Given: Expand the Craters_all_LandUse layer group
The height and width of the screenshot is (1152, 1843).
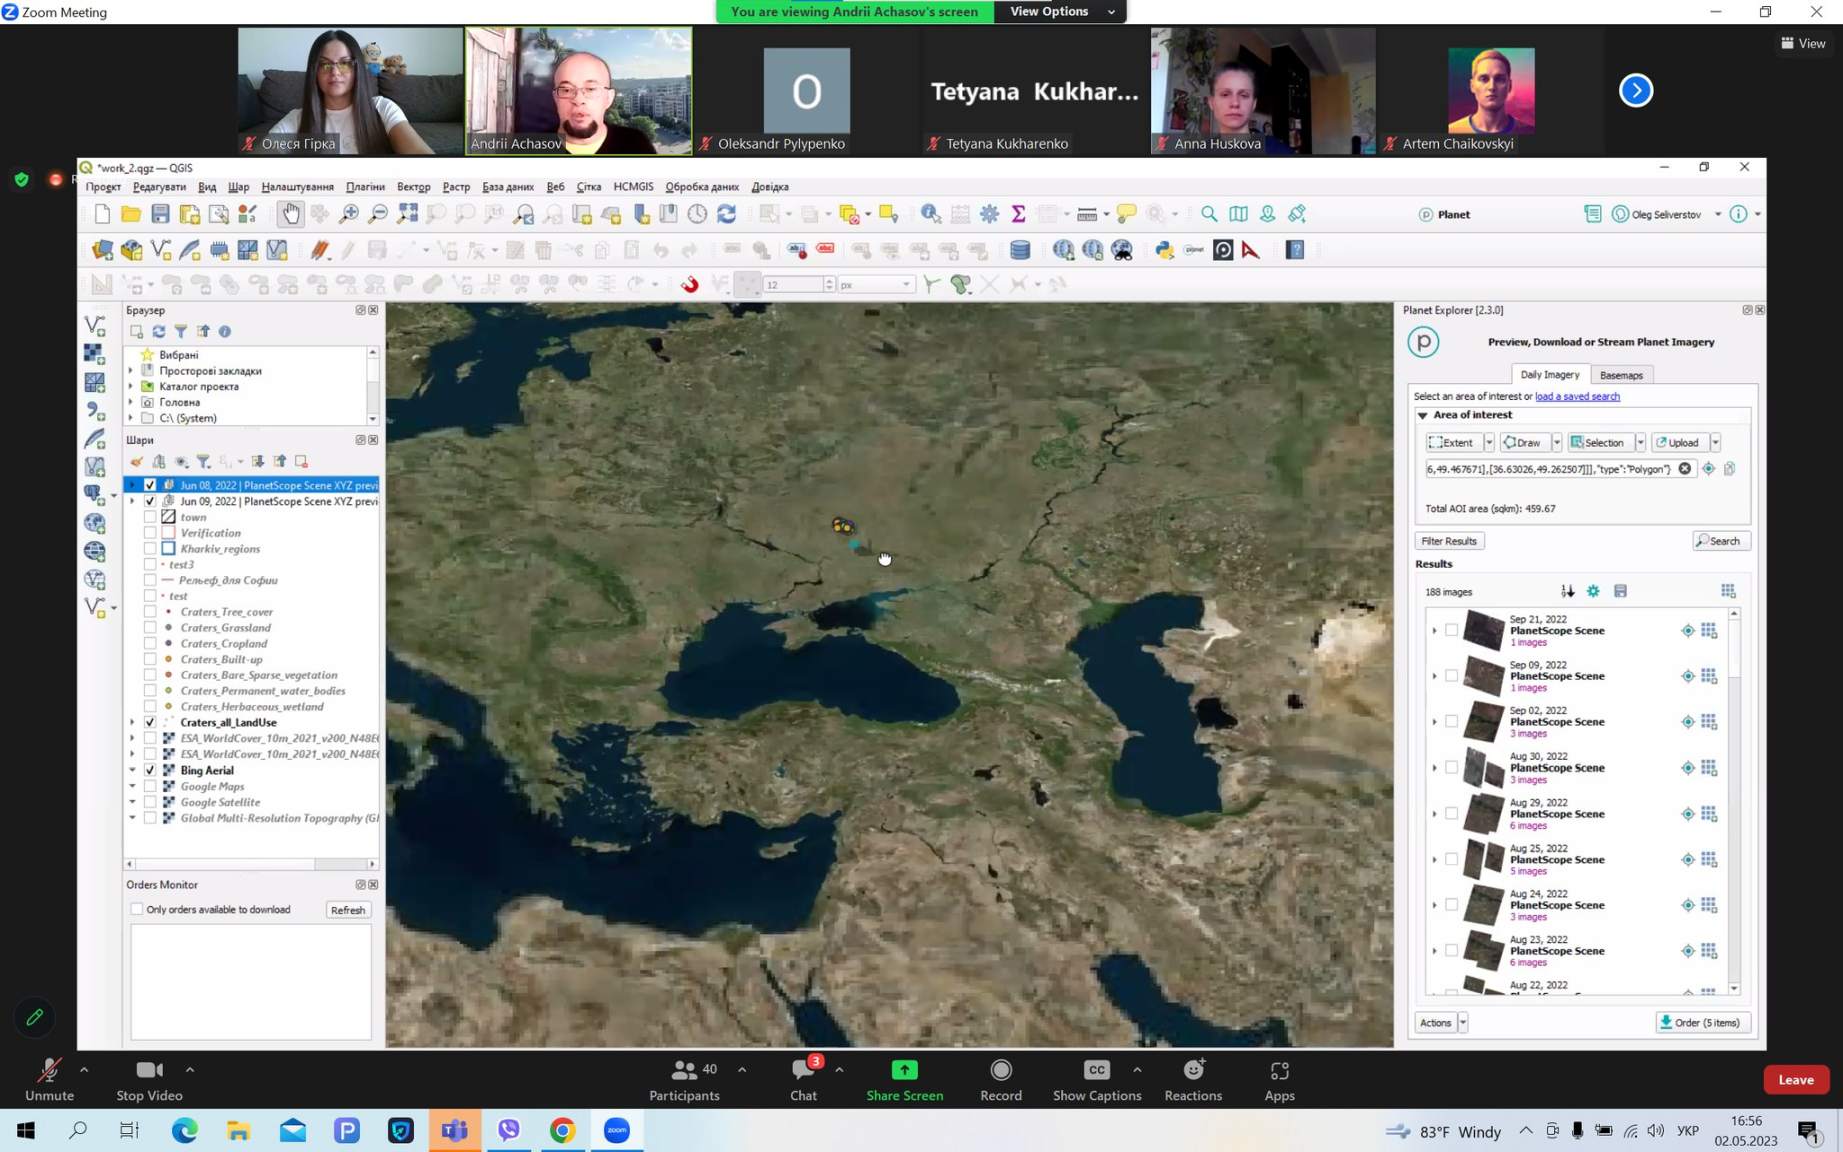Looking at the screenshot, I should tap(132, 722).
